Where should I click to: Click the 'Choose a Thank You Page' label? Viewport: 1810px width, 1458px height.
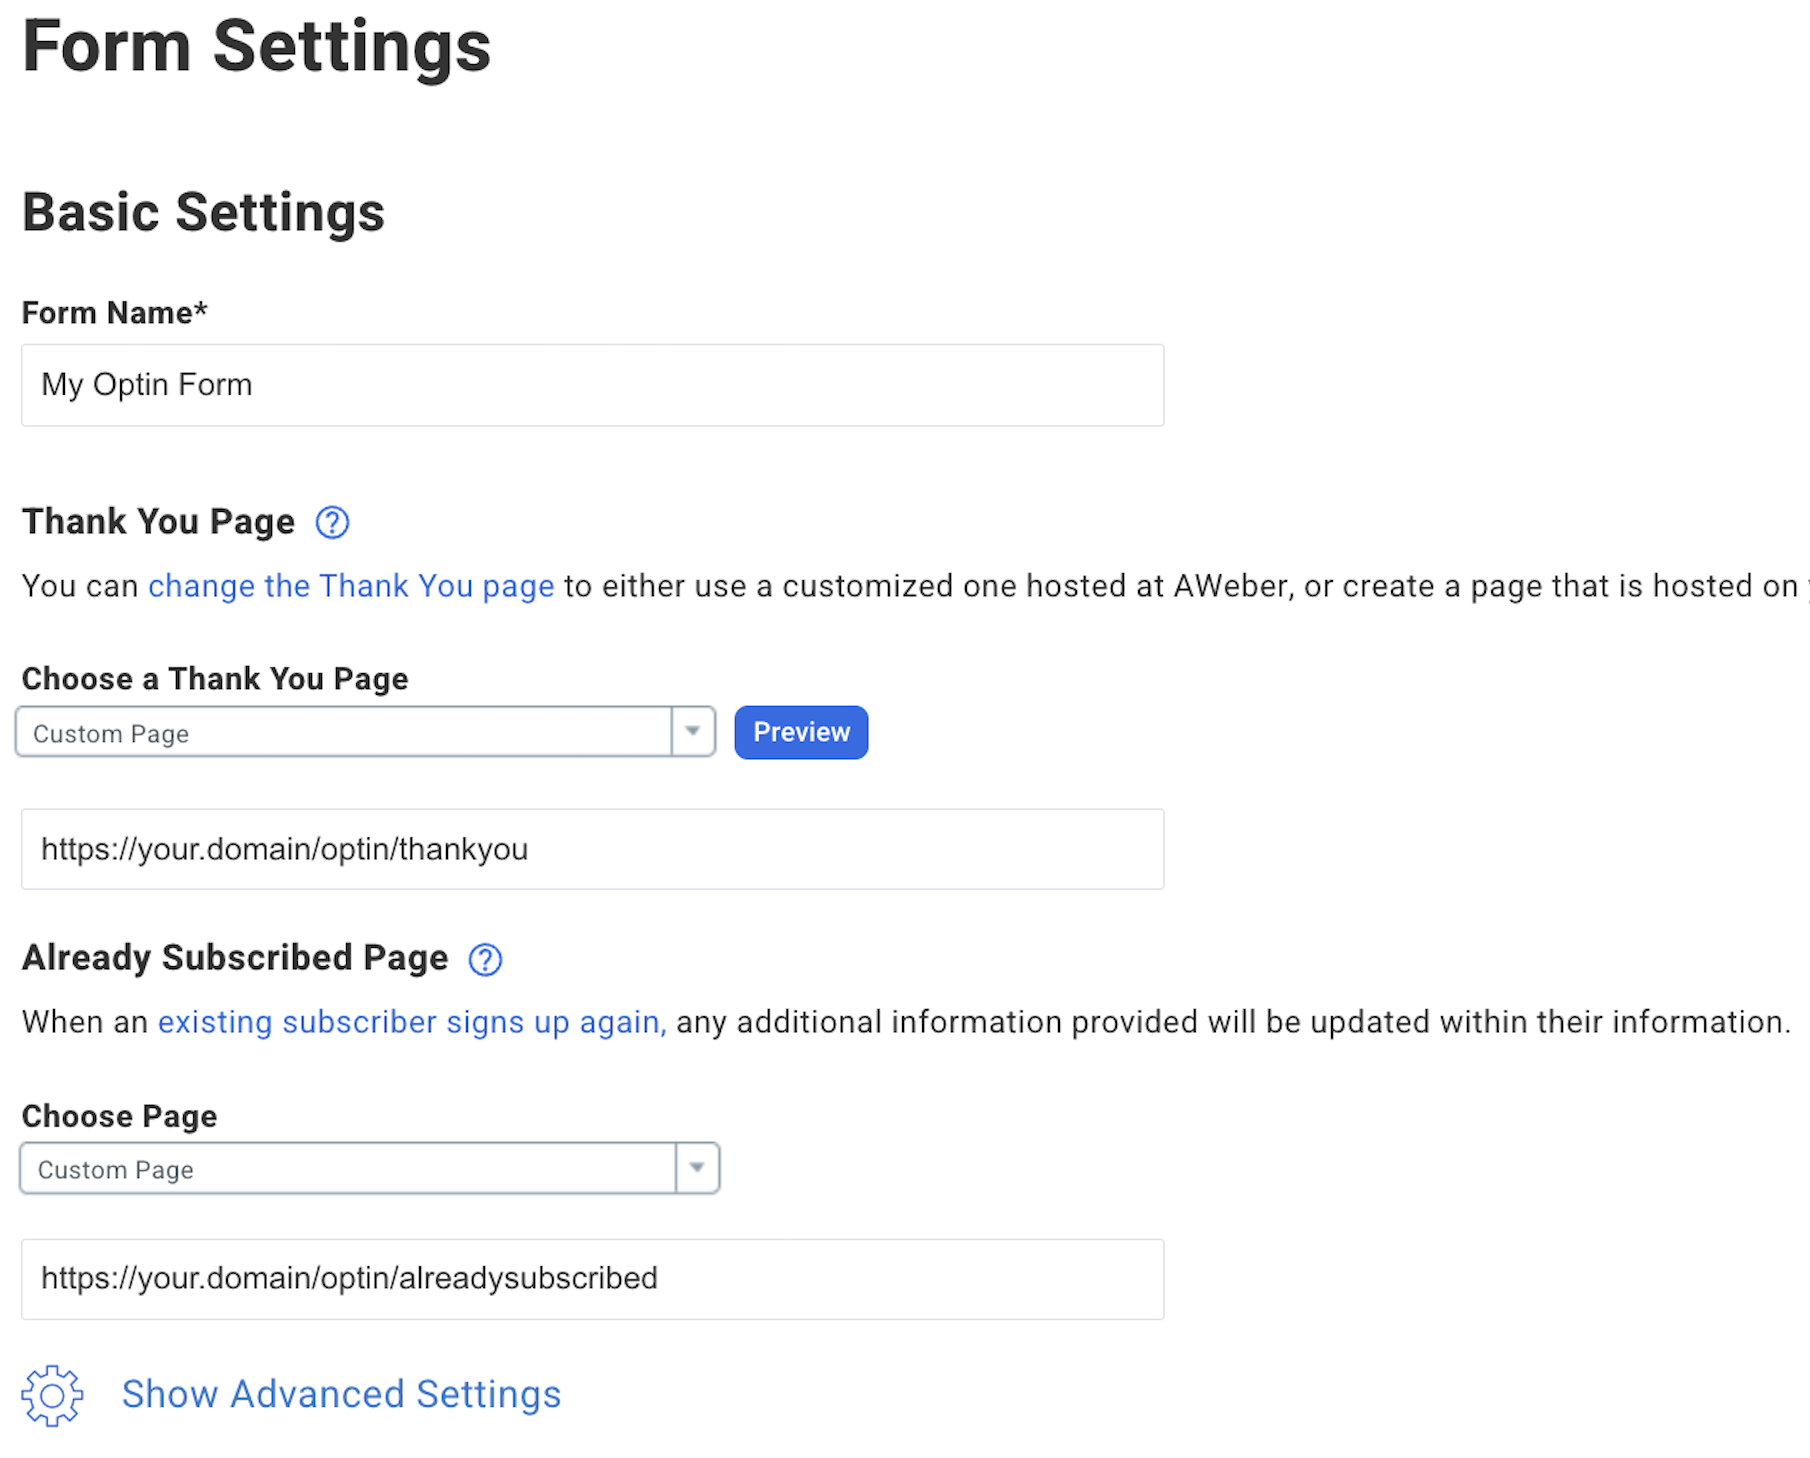(215, 679)
